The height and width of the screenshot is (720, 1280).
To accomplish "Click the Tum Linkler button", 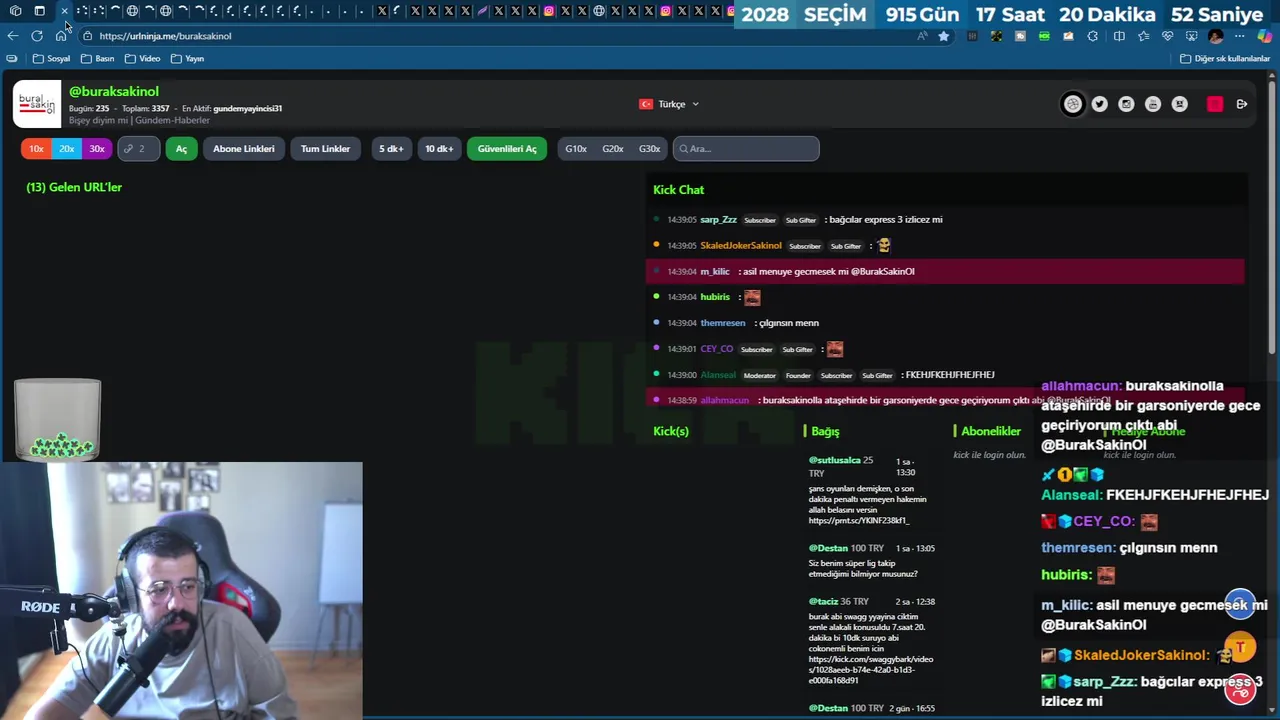I will click(326, 149).
